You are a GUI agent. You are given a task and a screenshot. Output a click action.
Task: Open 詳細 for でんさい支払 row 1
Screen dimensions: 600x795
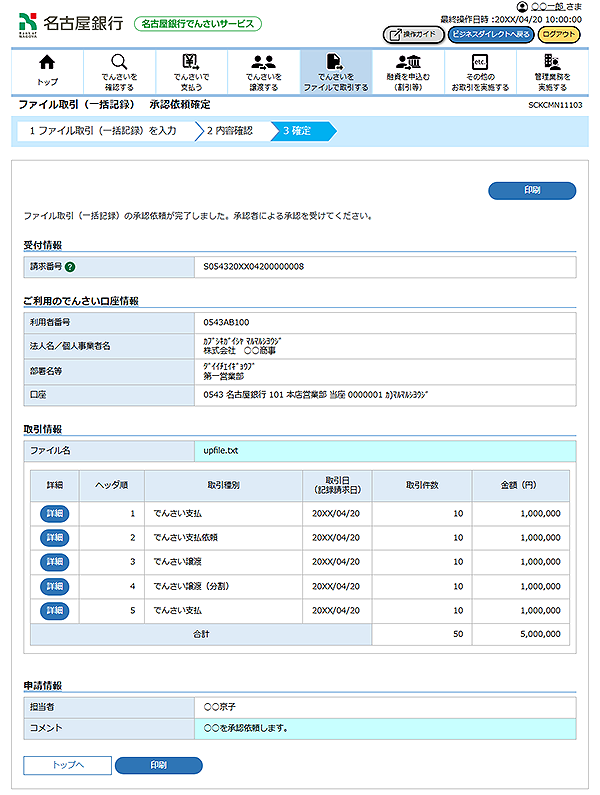coord(55,514)
